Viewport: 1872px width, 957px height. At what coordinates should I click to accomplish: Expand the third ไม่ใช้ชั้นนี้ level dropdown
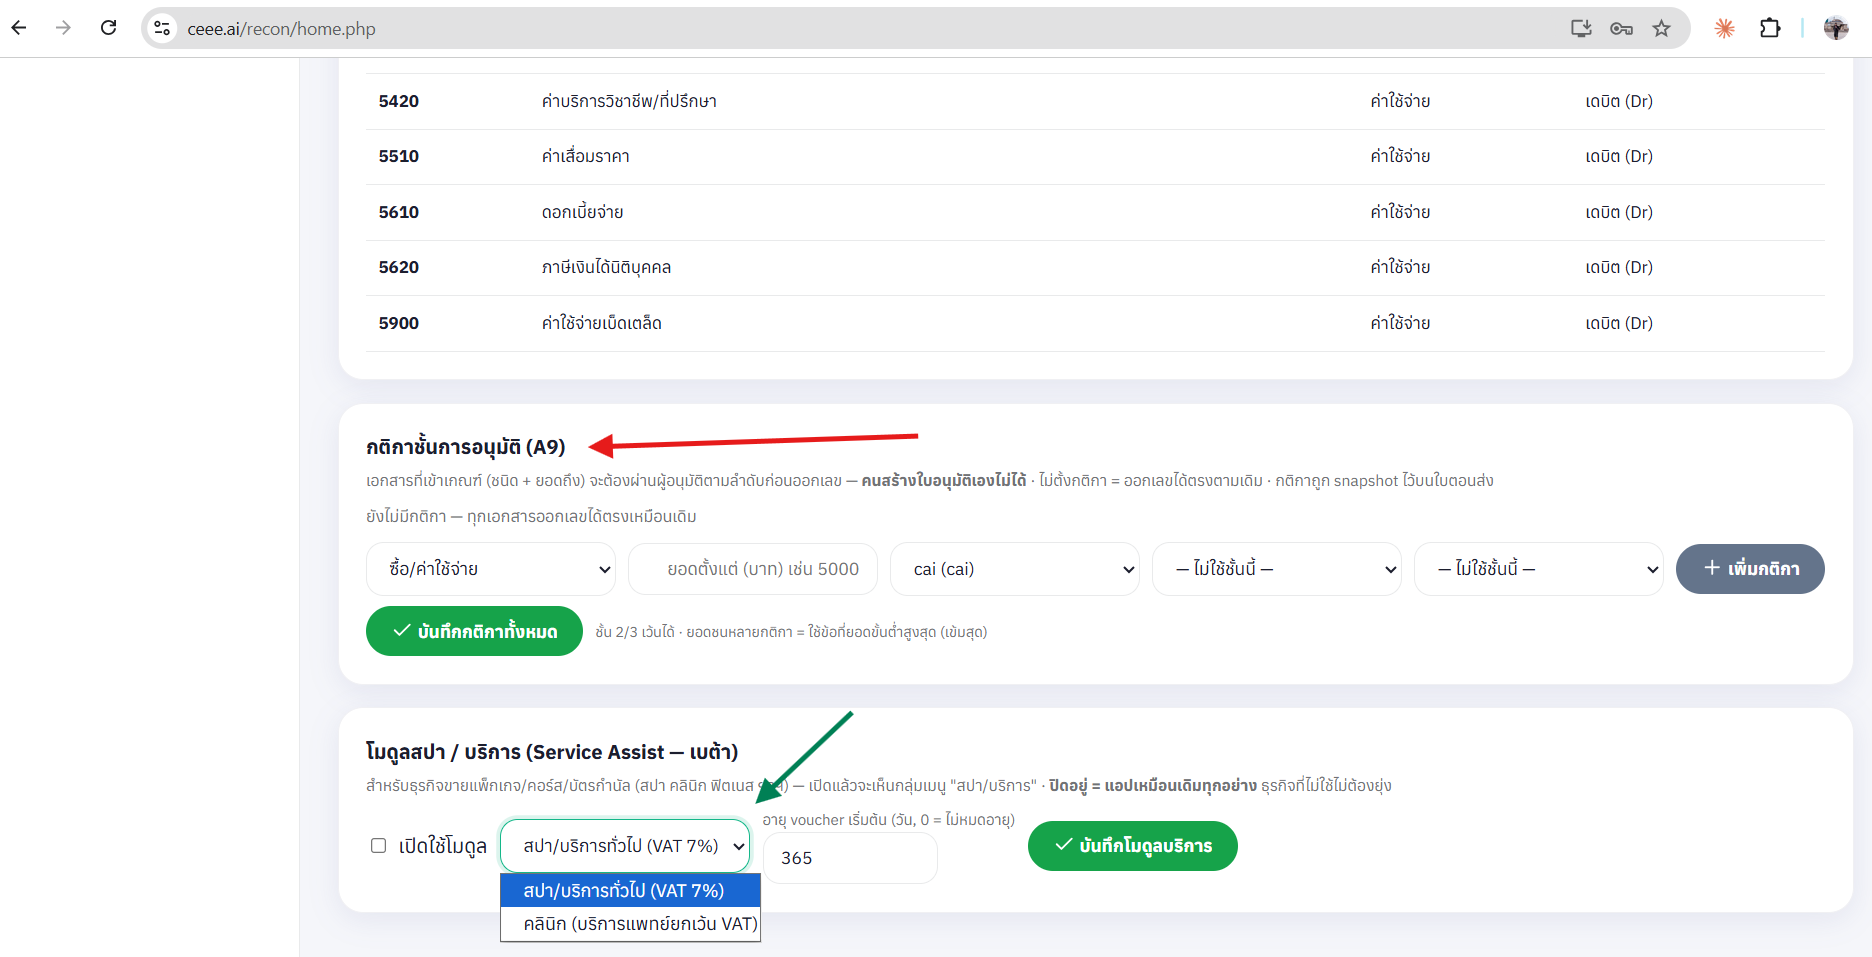(x=1539, y=569)
